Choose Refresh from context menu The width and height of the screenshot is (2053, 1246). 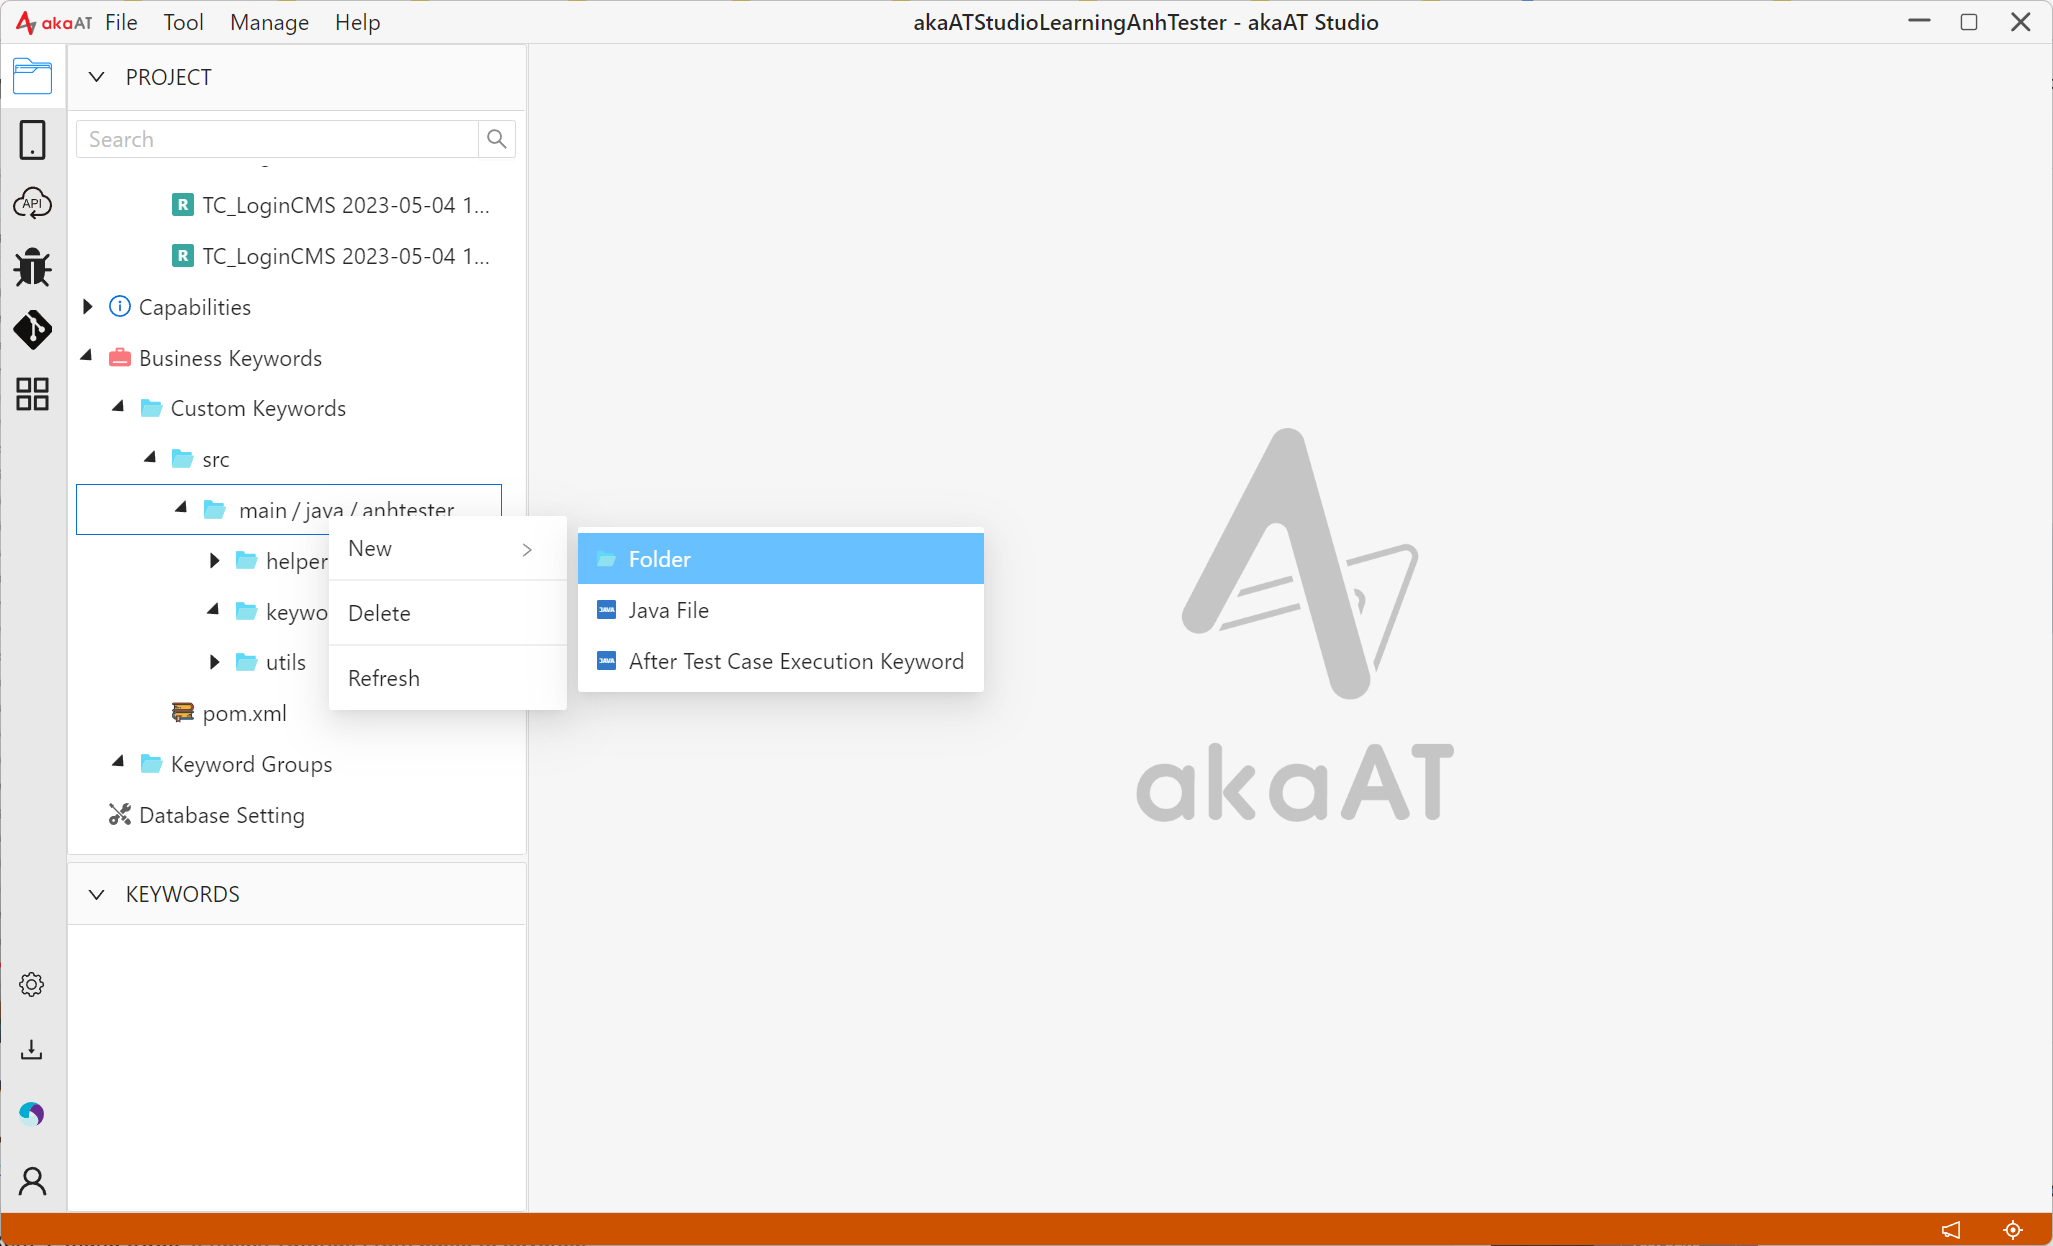click(447, 678)
